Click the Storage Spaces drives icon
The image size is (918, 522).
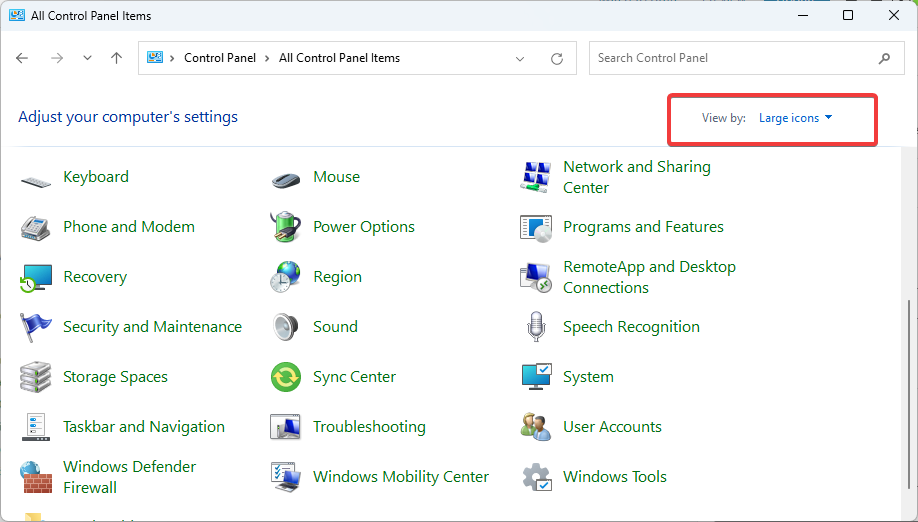(x=36, y=377)
